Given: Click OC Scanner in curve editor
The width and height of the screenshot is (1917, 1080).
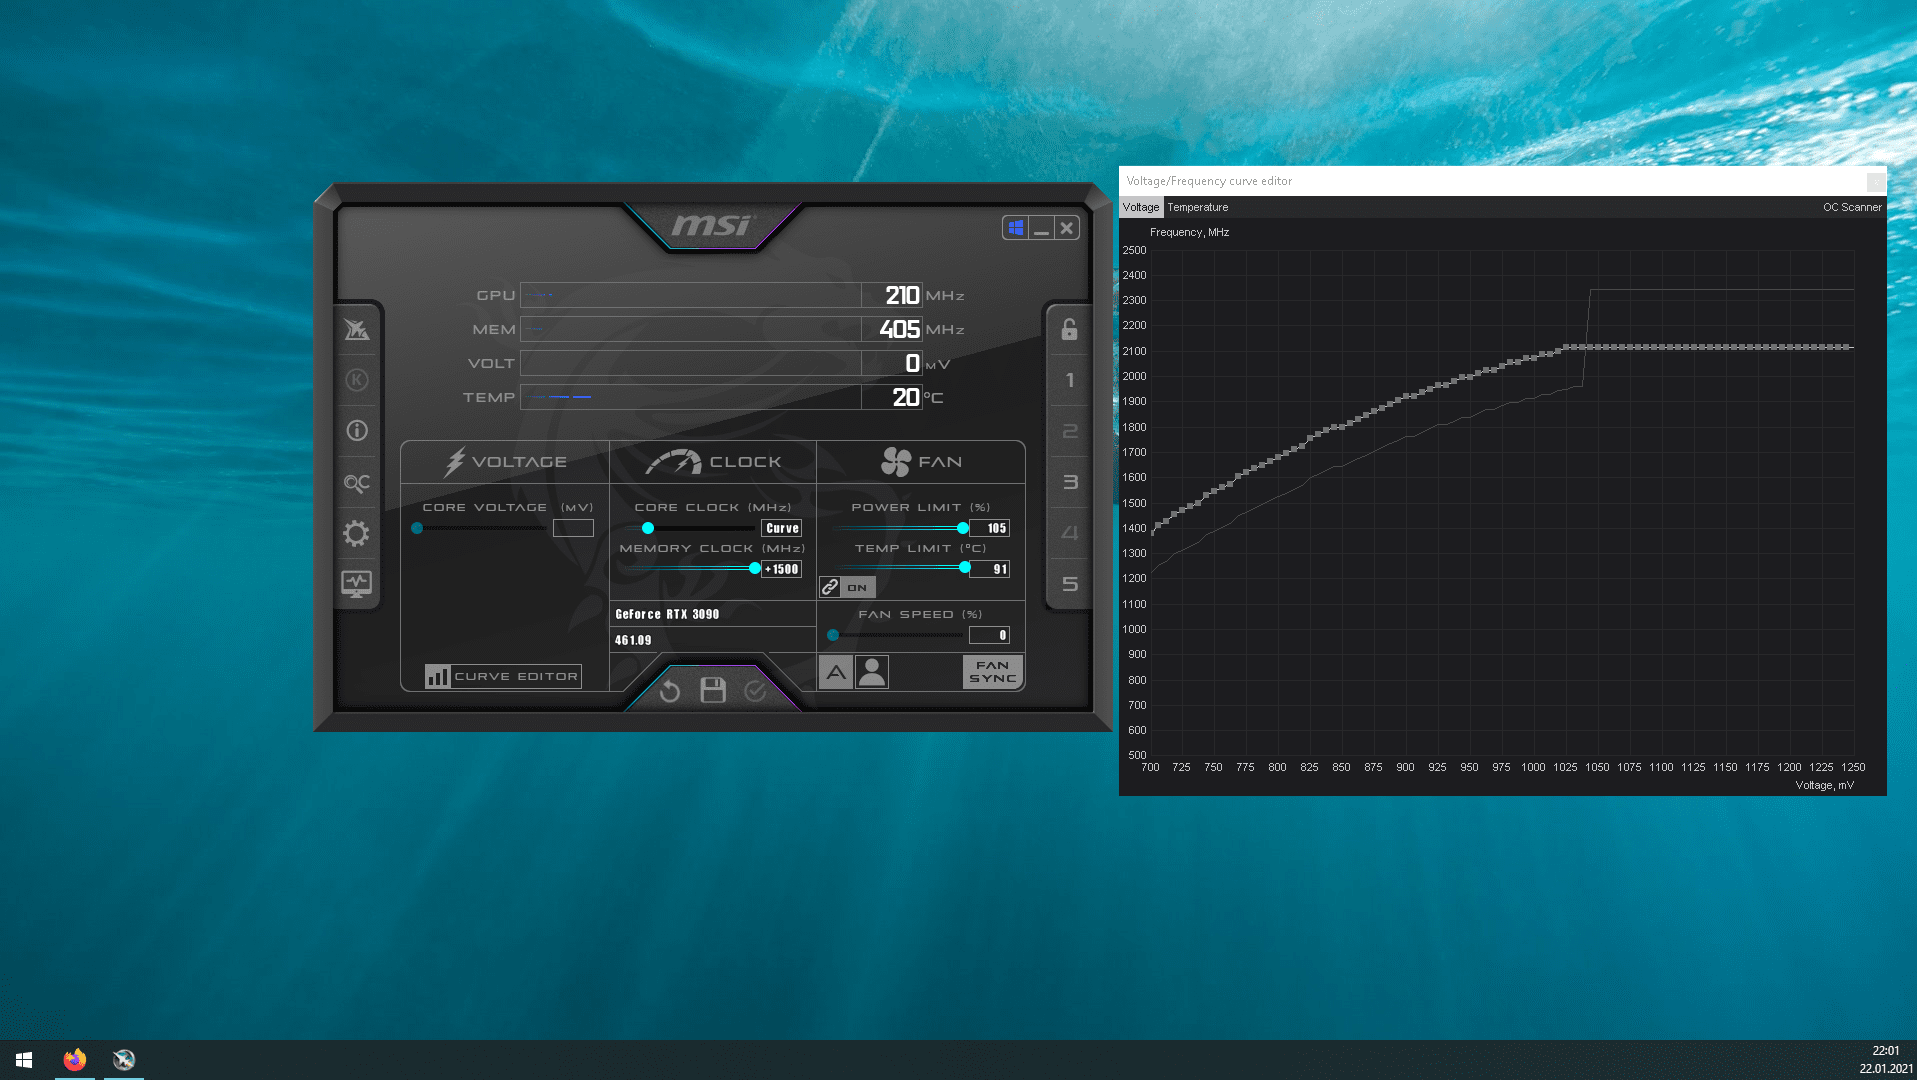Looking at the screenshot, I should pos(1852,207).
